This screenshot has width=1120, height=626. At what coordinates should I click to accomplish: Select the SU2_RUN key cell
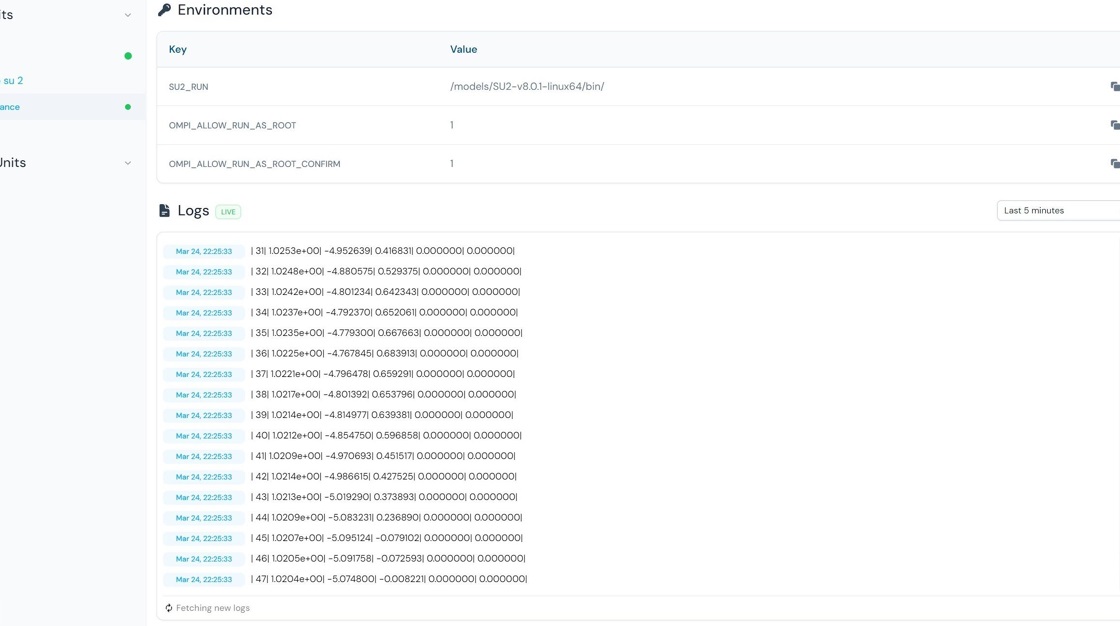click(189, 87)
